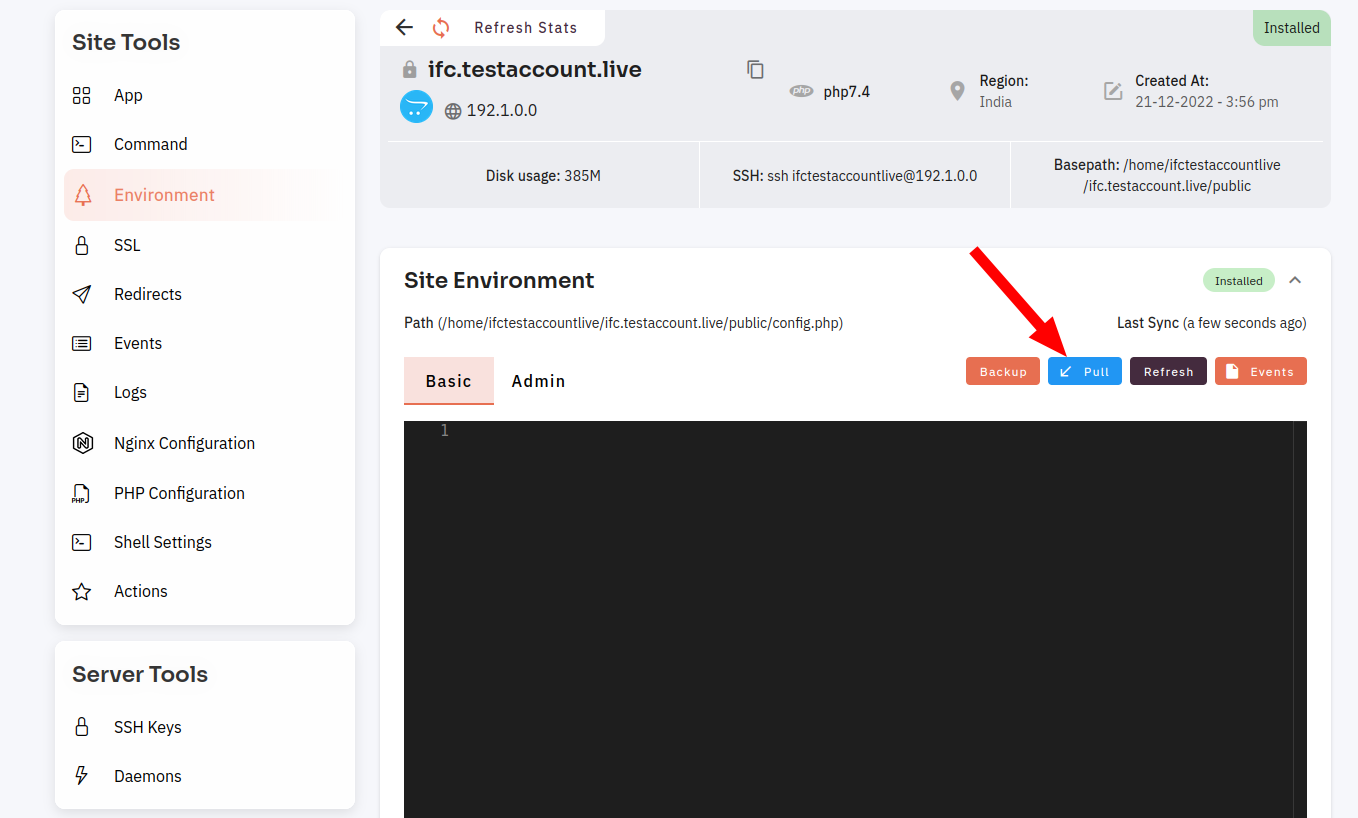Click the Daemons lightning bolt icon

tap(82, 776)
